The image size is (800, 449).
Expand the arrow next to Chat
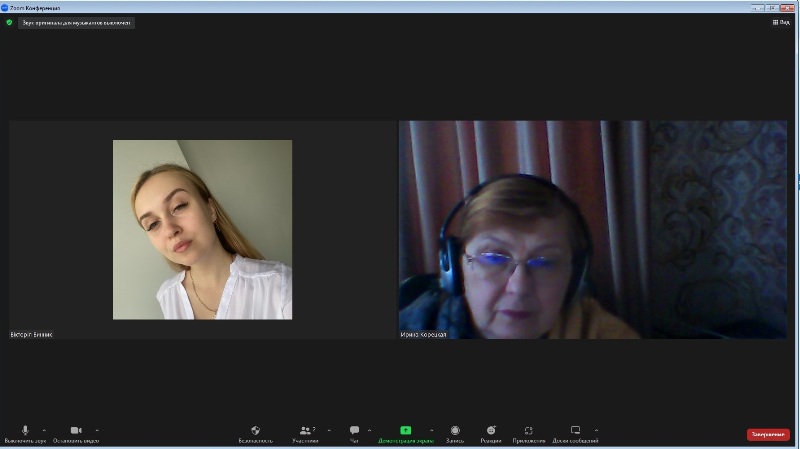[369, 431]
